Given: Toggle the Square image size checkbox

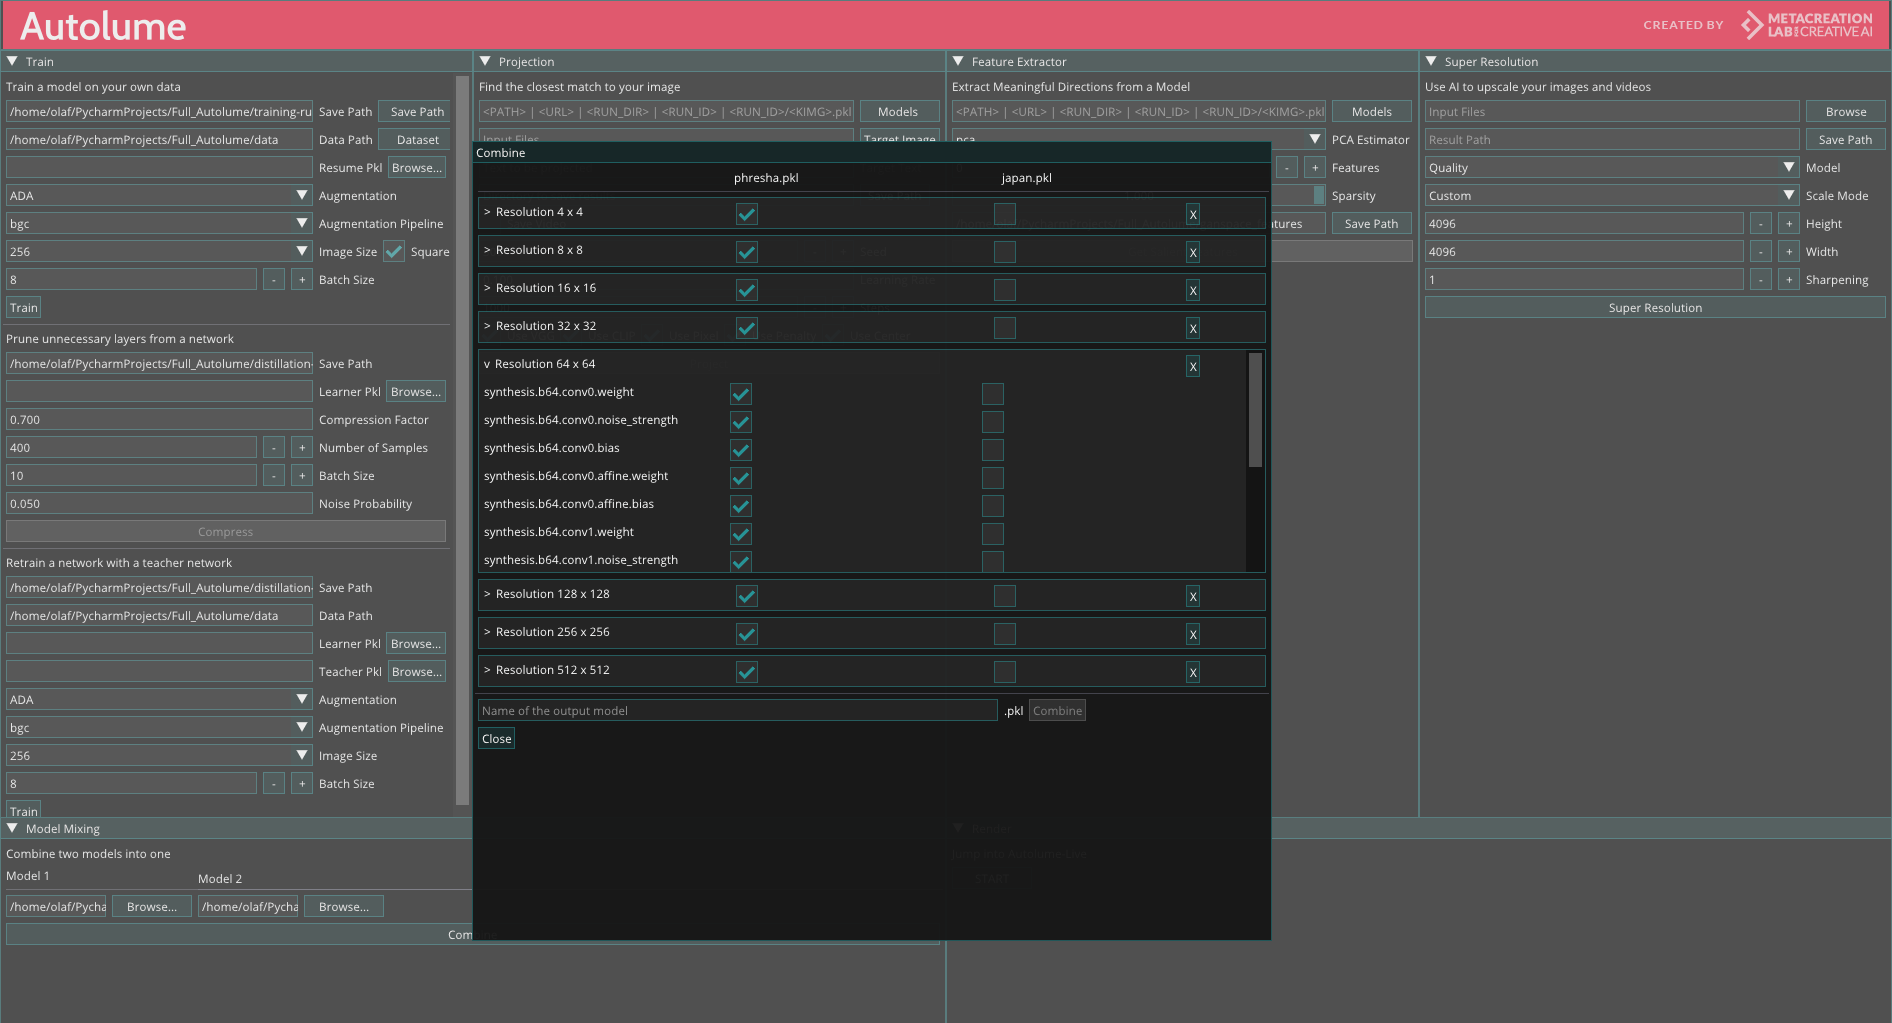Looking at the screenshot, I should pos(394,252).
